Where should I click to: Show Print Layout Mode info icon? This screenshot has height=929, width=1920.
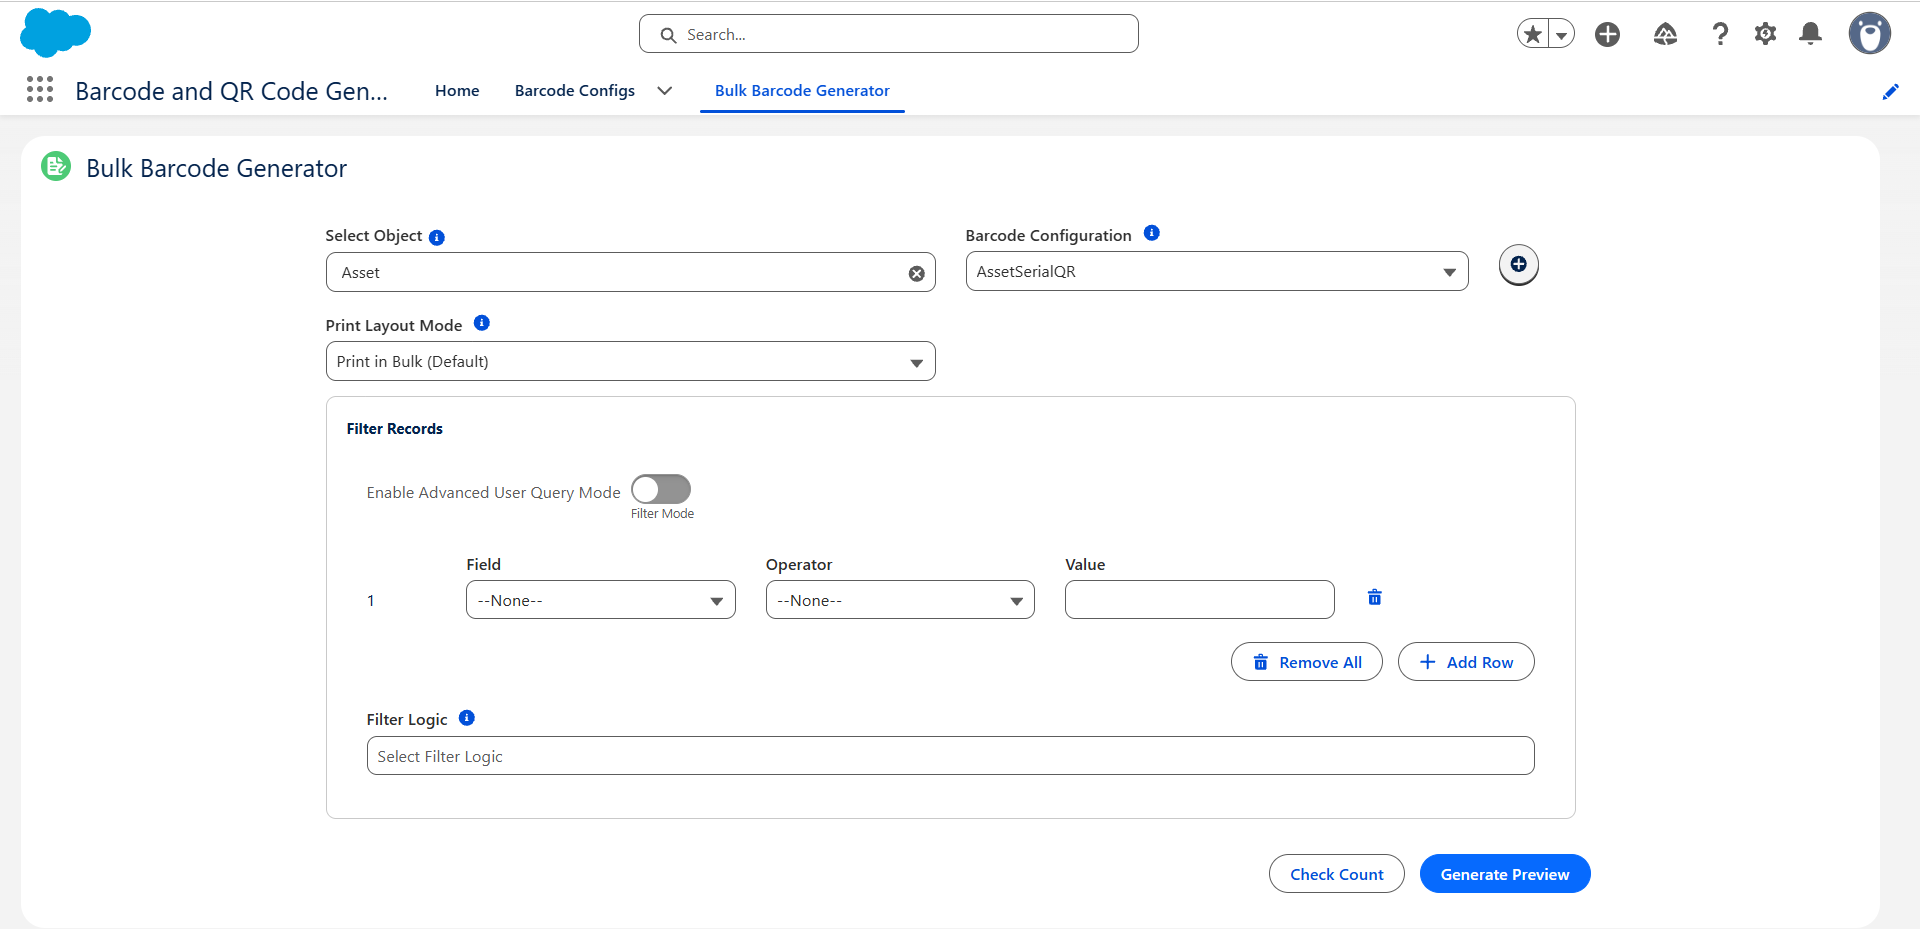point(482,323)
